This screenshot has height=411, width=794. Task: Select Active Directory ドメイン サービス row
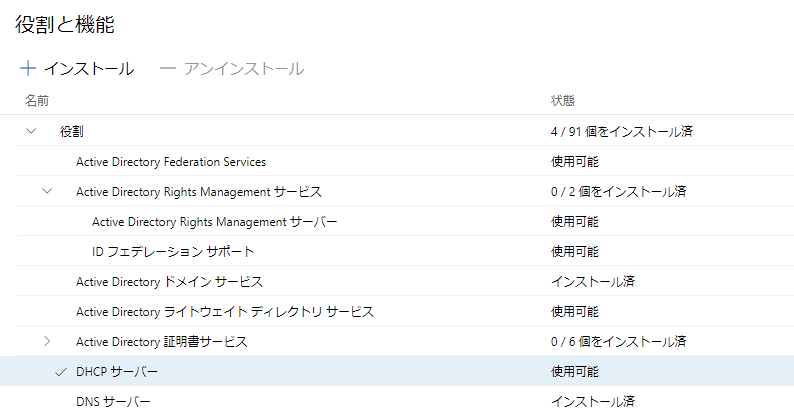405,281
